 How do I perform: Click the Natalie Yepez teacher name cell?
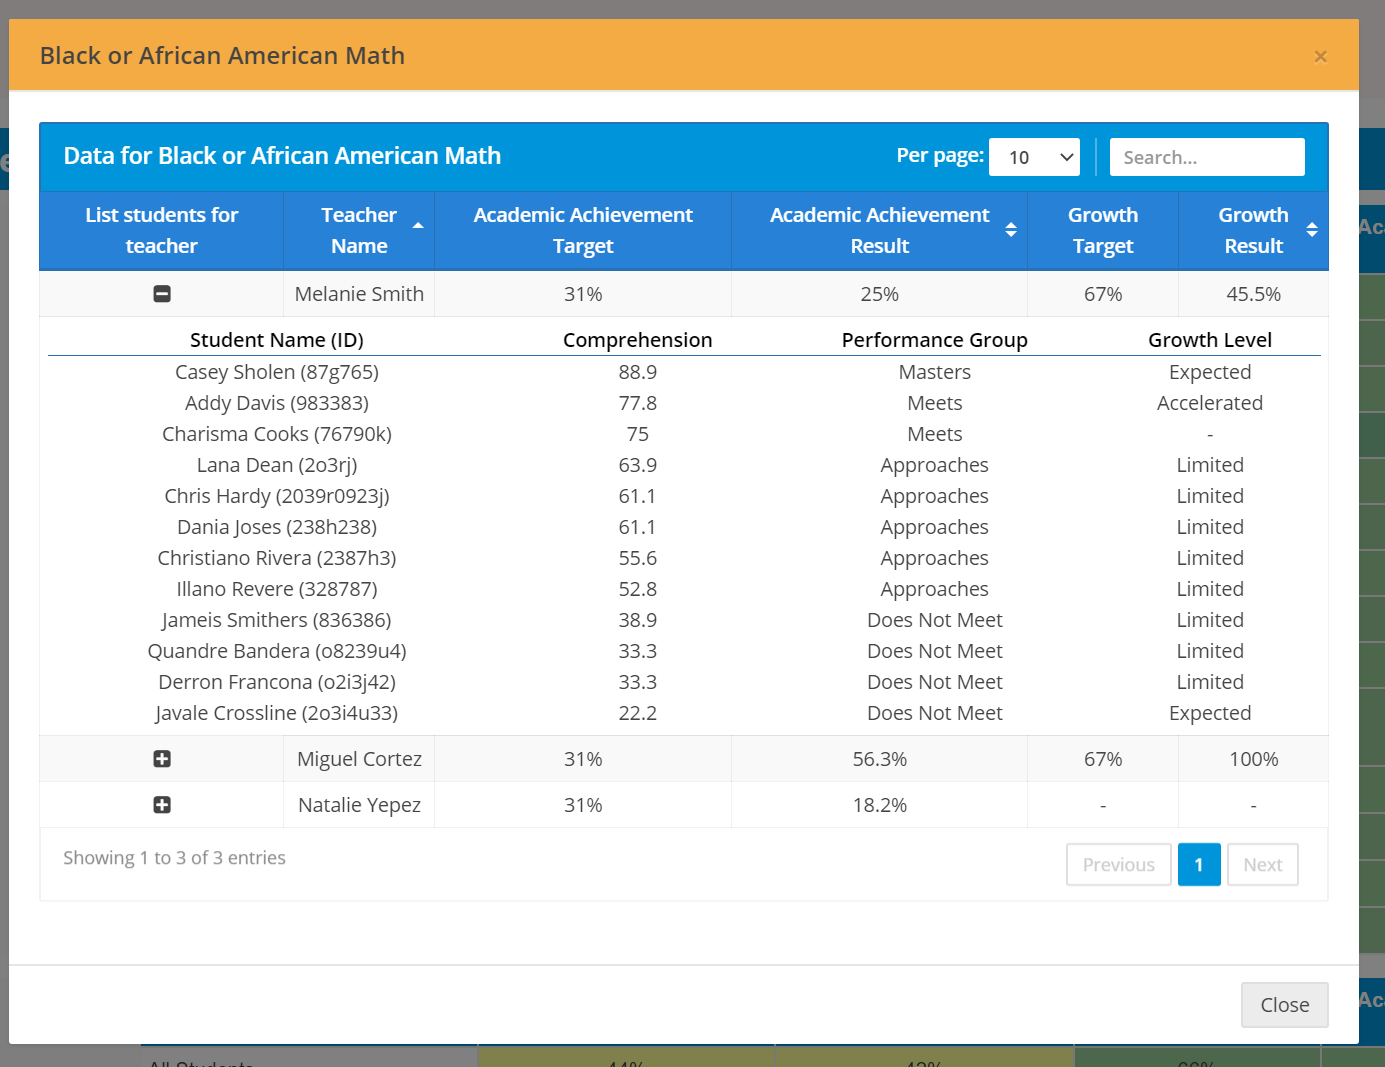(359, 805)
